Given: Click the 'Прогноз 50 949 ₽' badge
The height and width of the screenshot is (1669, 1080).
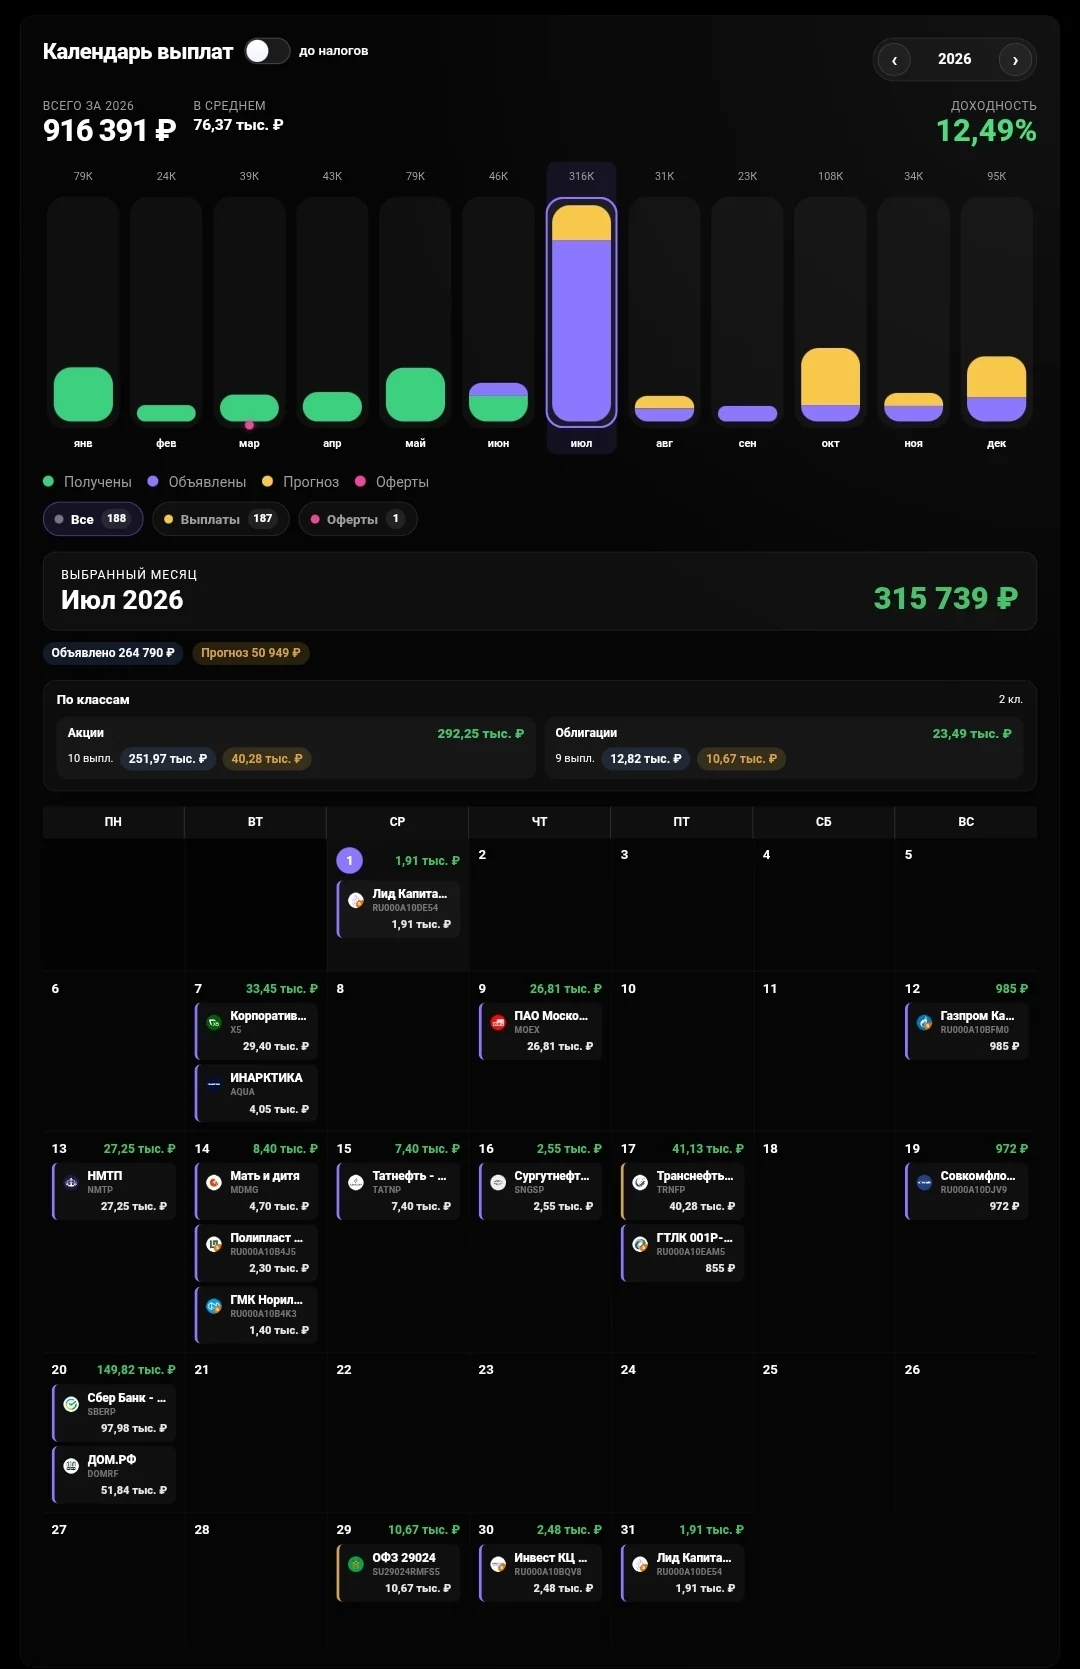Looking at the screenshot, I should click(251, 653).
